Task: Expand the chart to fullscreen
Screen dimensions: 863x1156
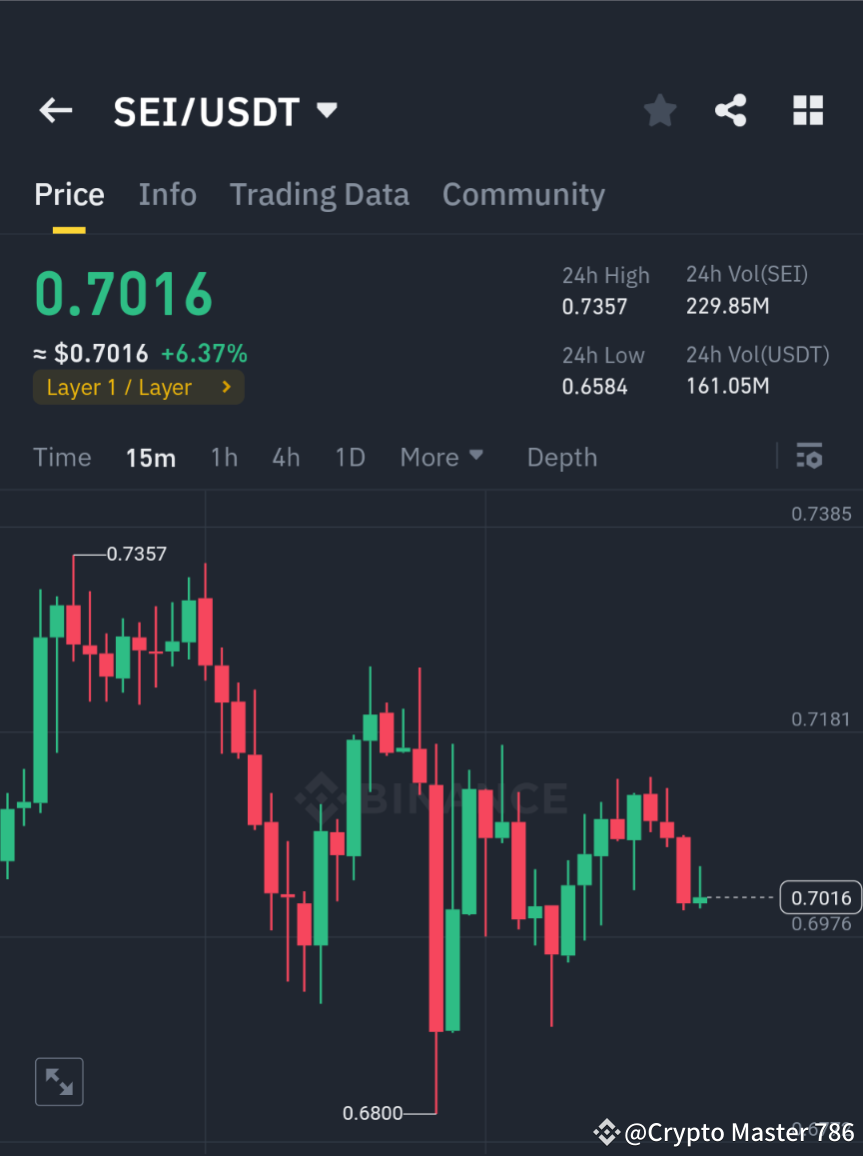Action: 59,1081
